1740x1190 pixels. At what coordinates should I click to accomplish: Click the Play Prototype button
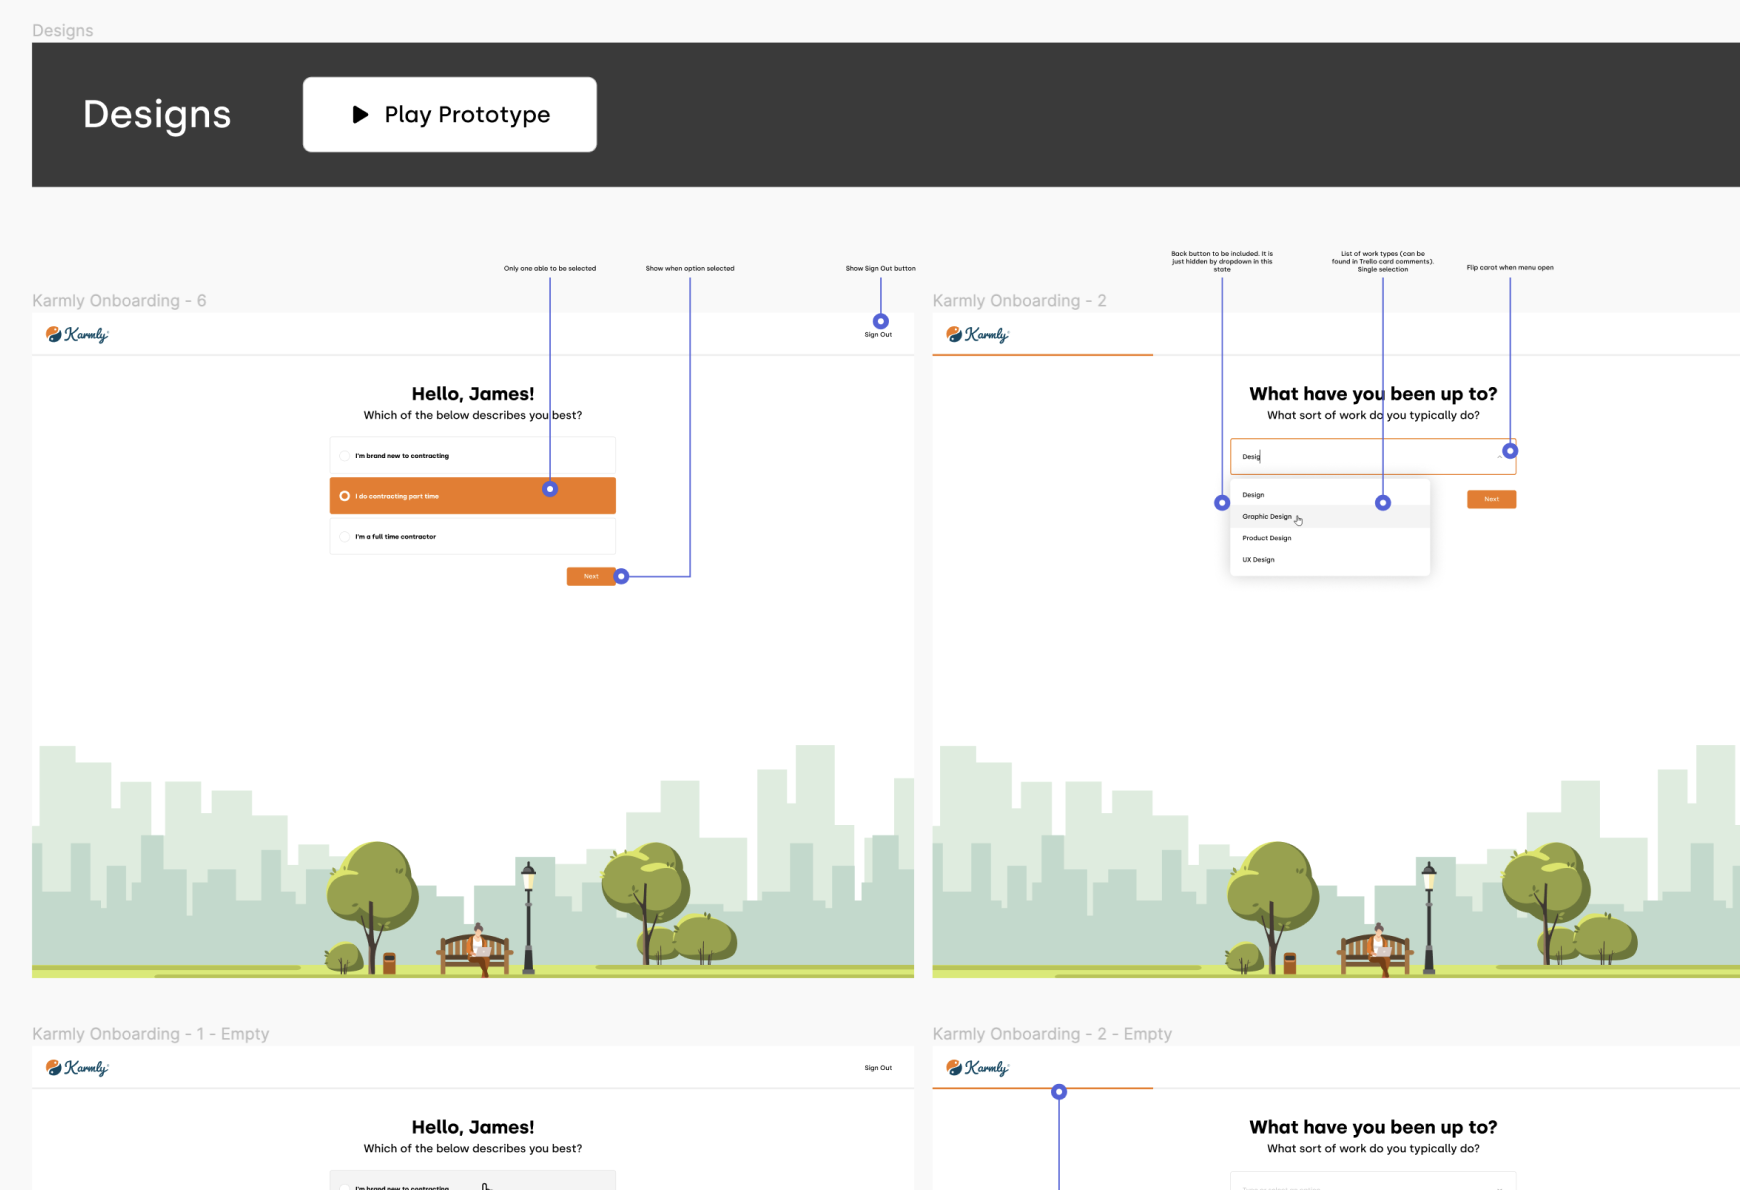pos(450,115)
